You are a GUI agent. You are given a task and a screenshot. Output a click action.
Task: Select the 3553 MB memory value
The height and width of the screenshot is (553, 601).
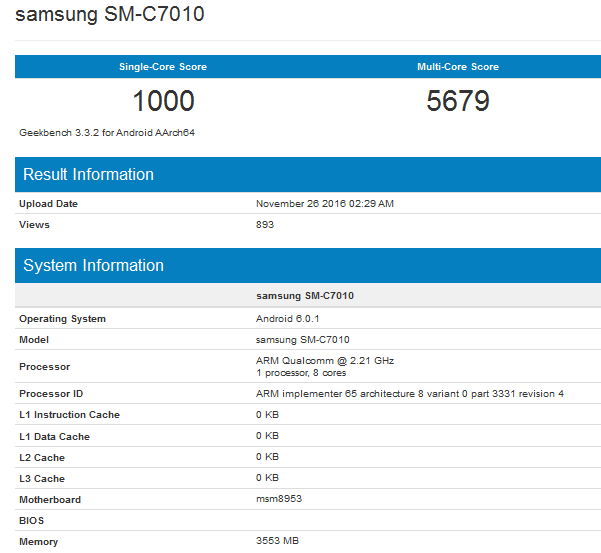(278, 541)
